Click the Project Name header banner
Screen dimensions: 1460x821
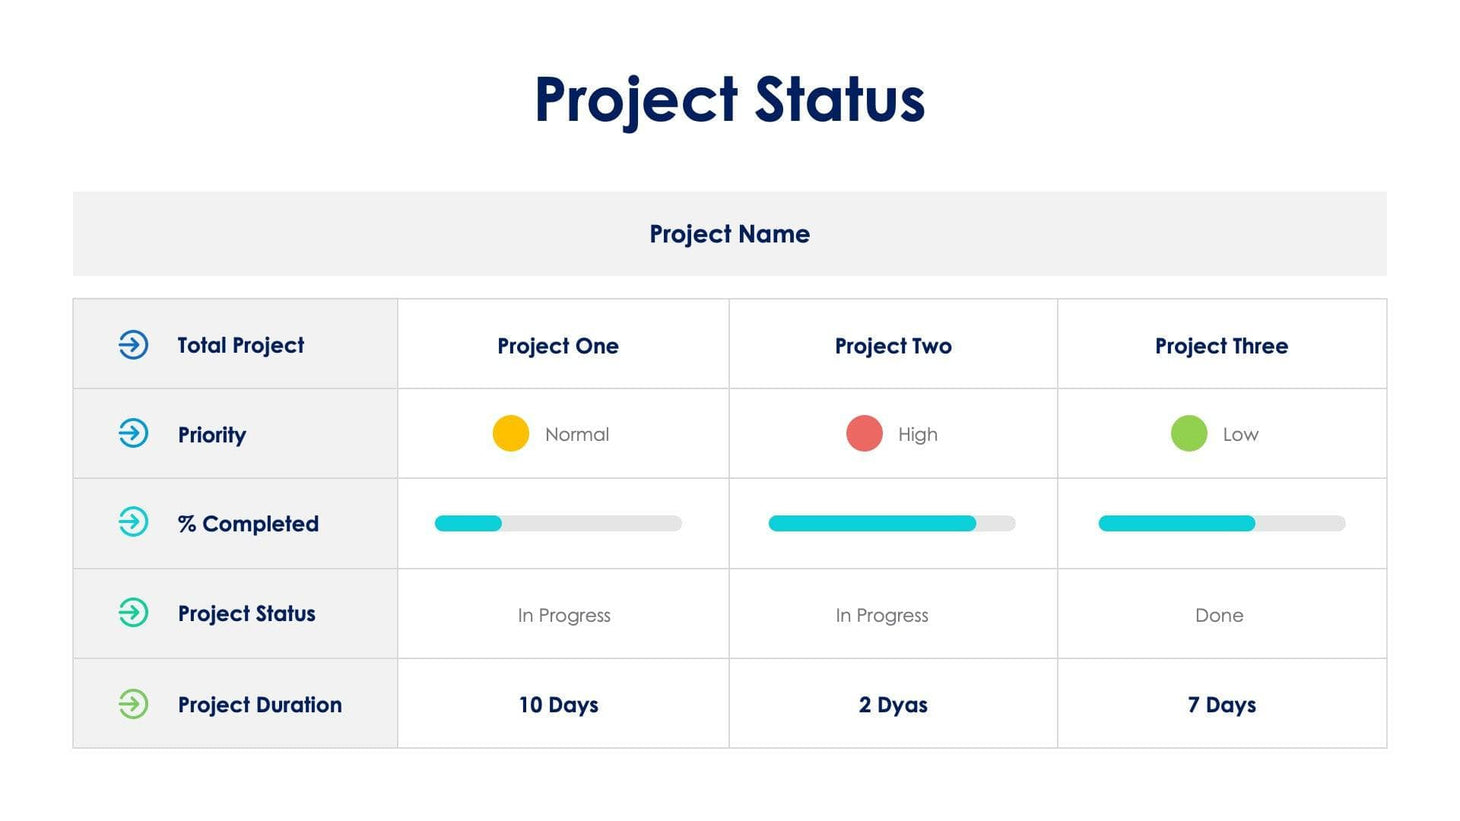[729, 234]
